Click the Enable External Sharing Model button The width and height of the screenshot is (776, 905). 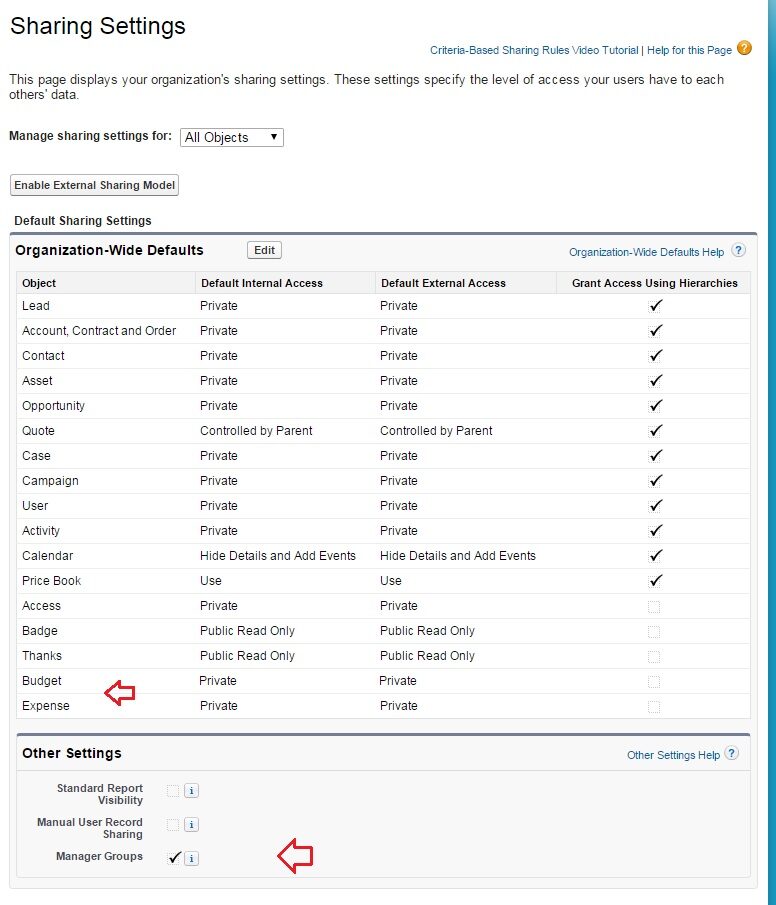95,185
